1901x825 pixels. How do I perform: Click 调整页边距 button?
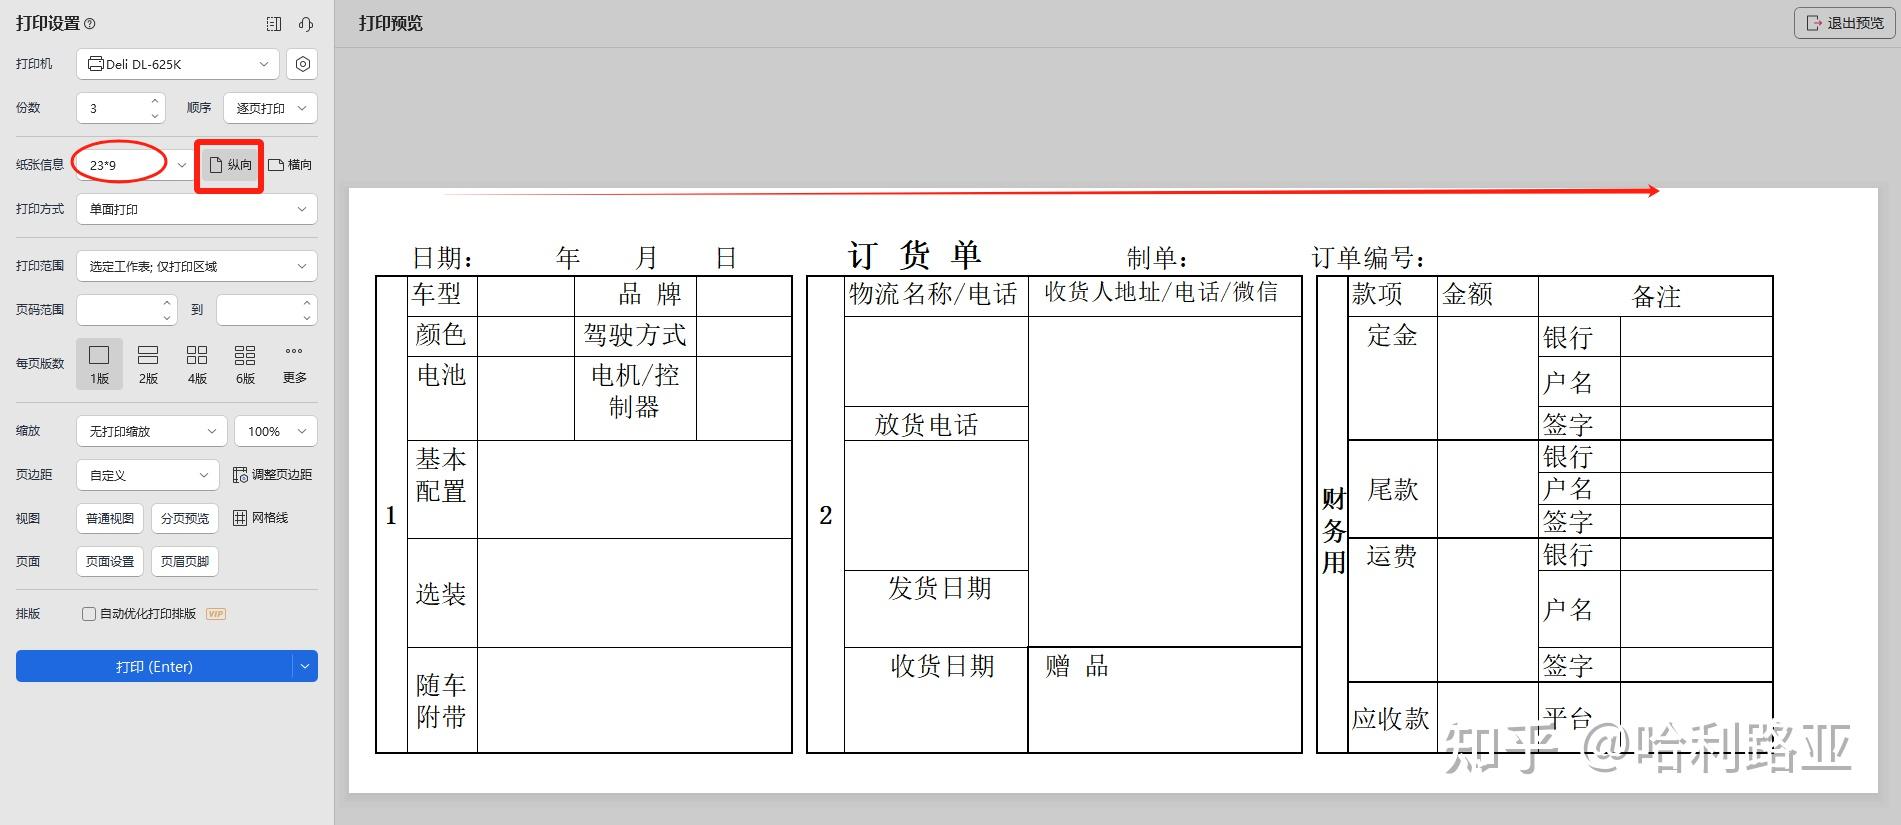[272, 475]
